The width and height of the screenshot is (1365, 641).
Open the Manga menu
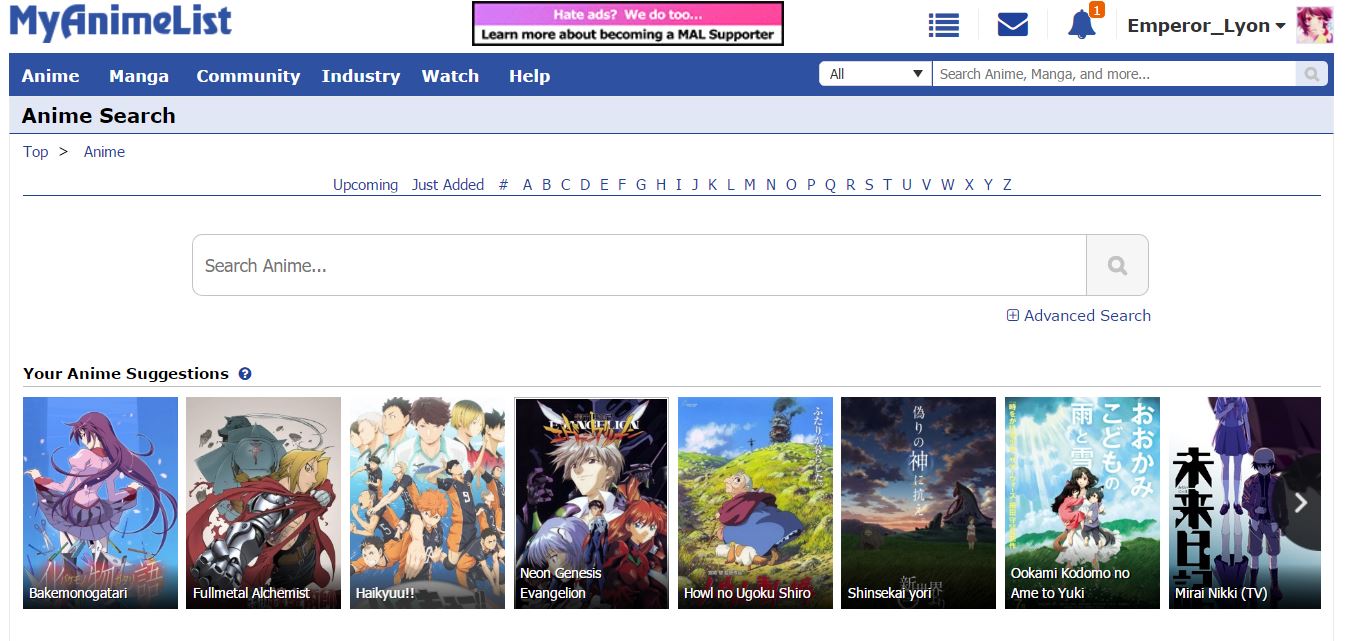139,76
